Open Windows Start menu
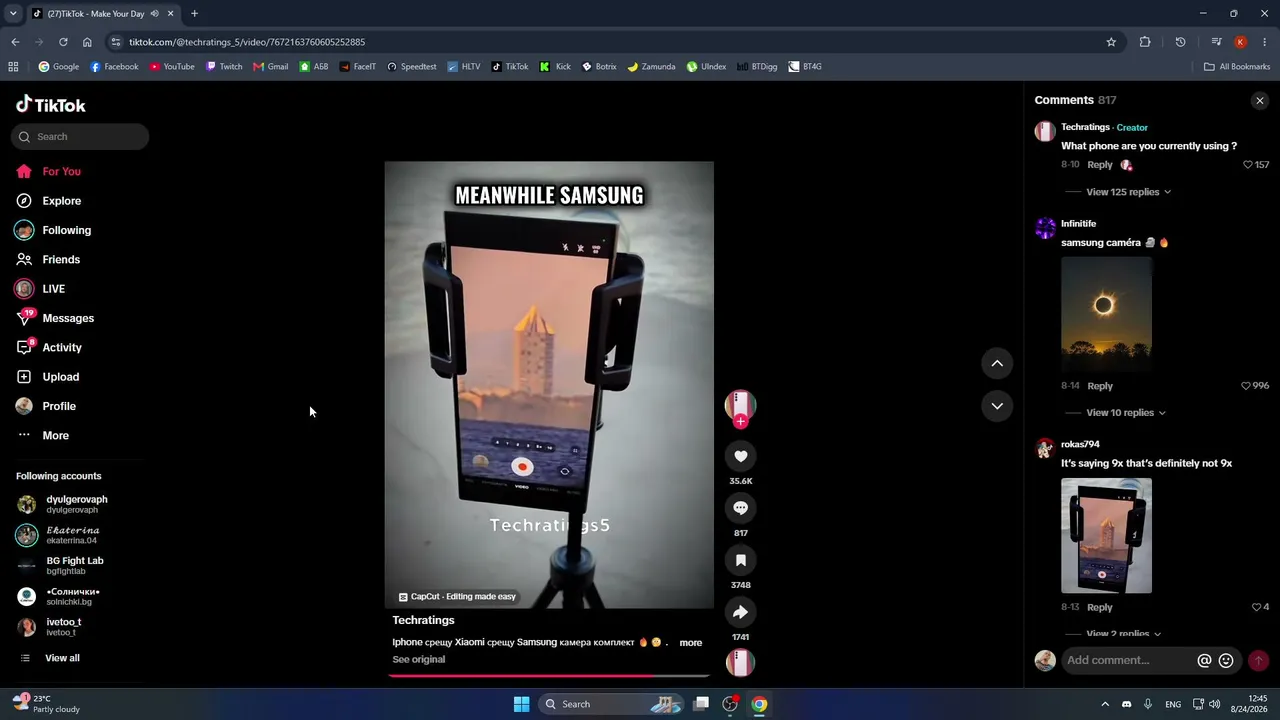This screenshot has width=1280, height=720. (521, 704)
